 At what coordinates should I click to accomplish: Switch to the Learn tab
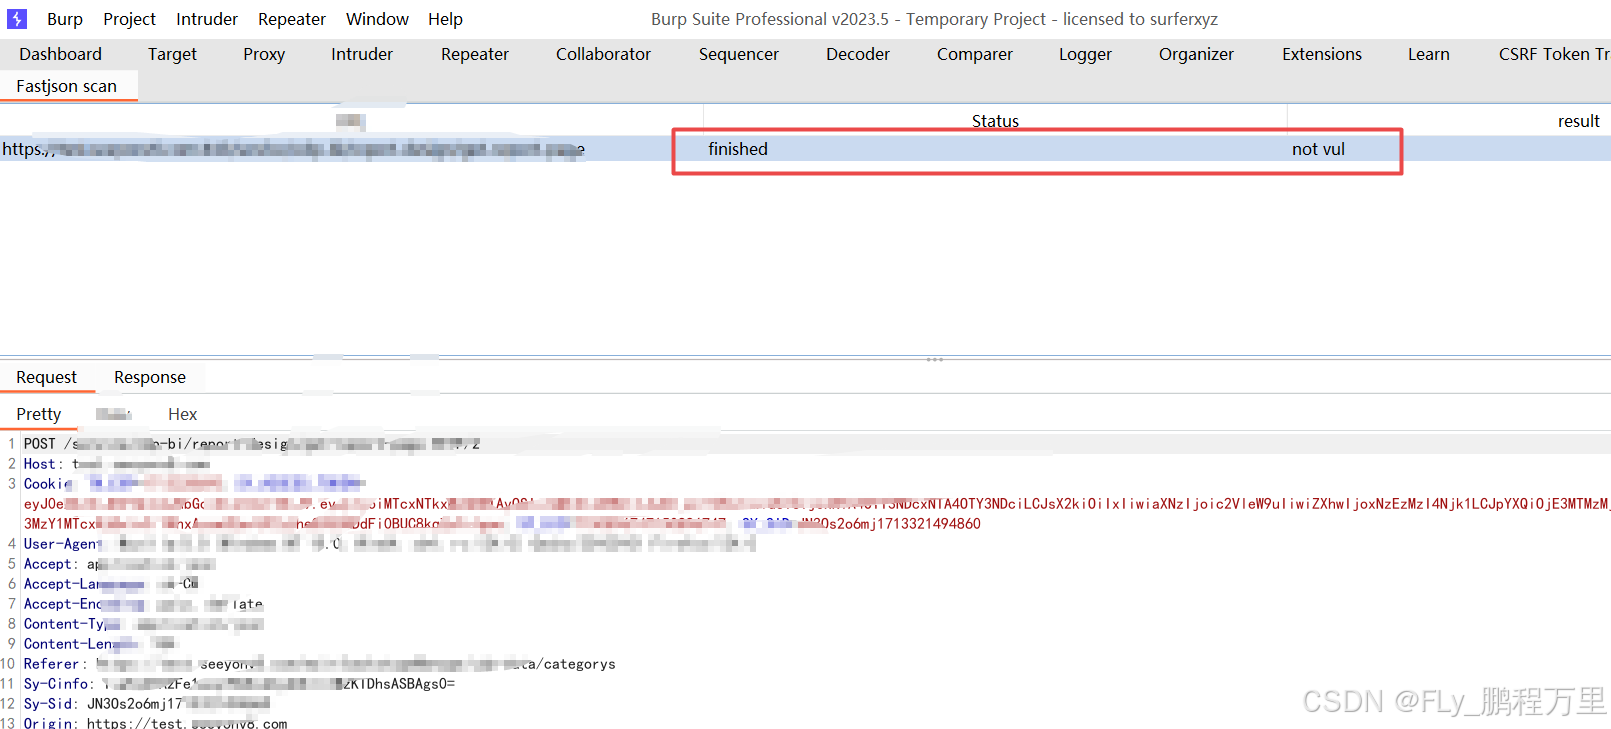coord(1428,54)
